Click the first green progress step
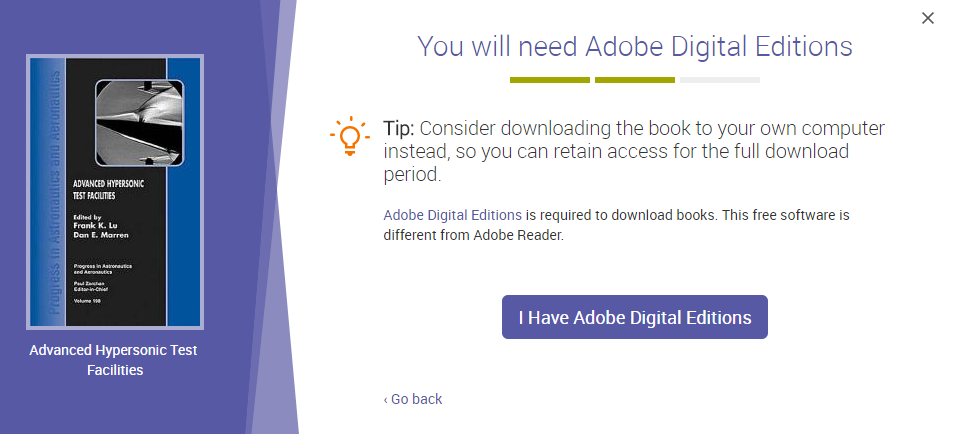The image size is (955, 434). click(549, 80)
